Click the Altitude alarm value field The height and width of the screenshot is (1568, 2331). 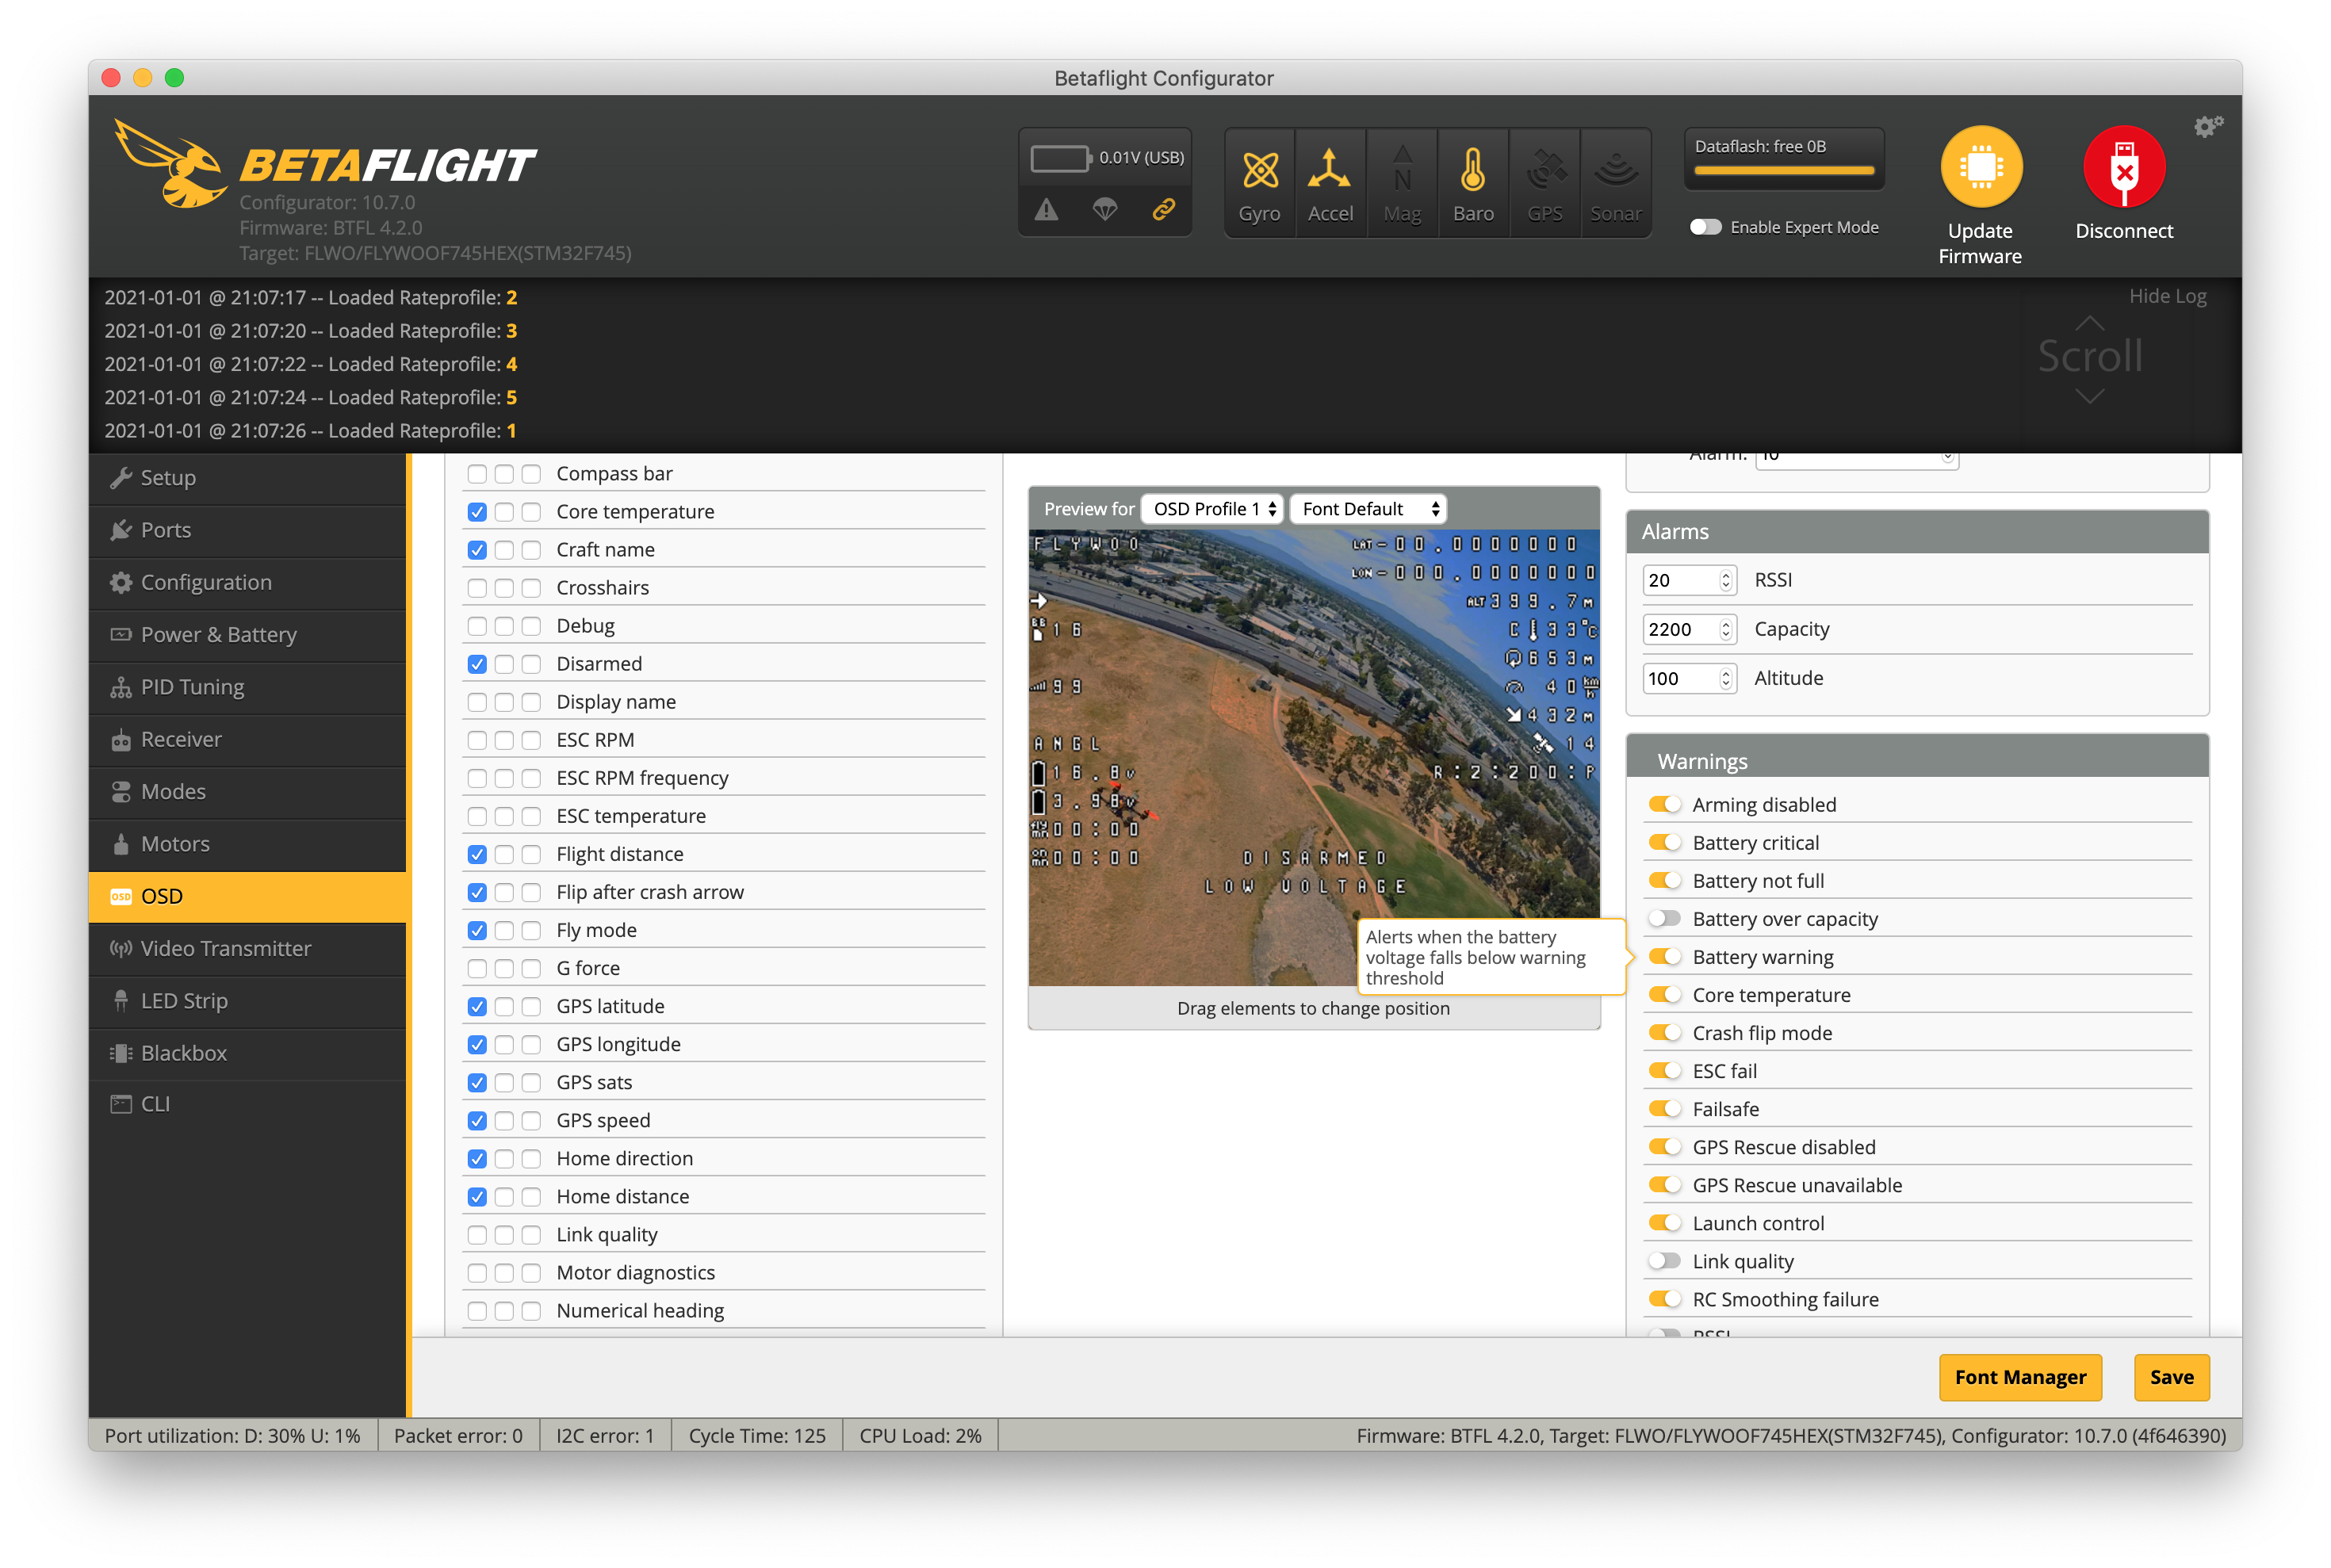1689,678
